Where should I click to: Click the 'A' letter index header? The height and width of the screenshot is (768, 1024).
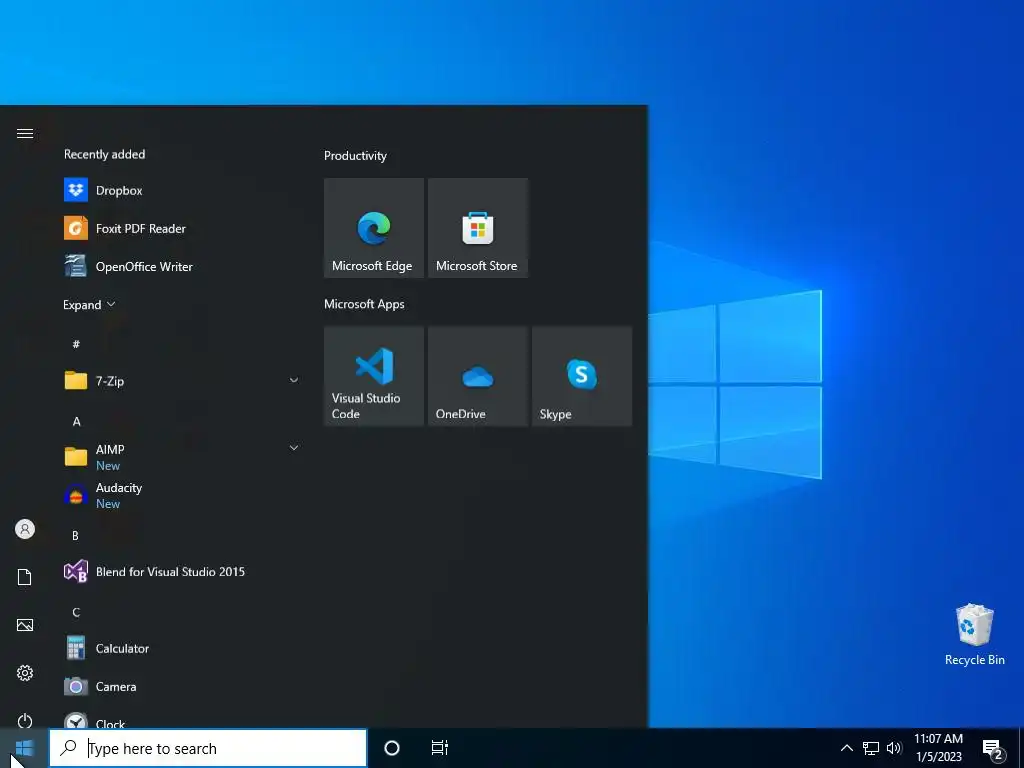pyautogui.click(x=76, y=421)
